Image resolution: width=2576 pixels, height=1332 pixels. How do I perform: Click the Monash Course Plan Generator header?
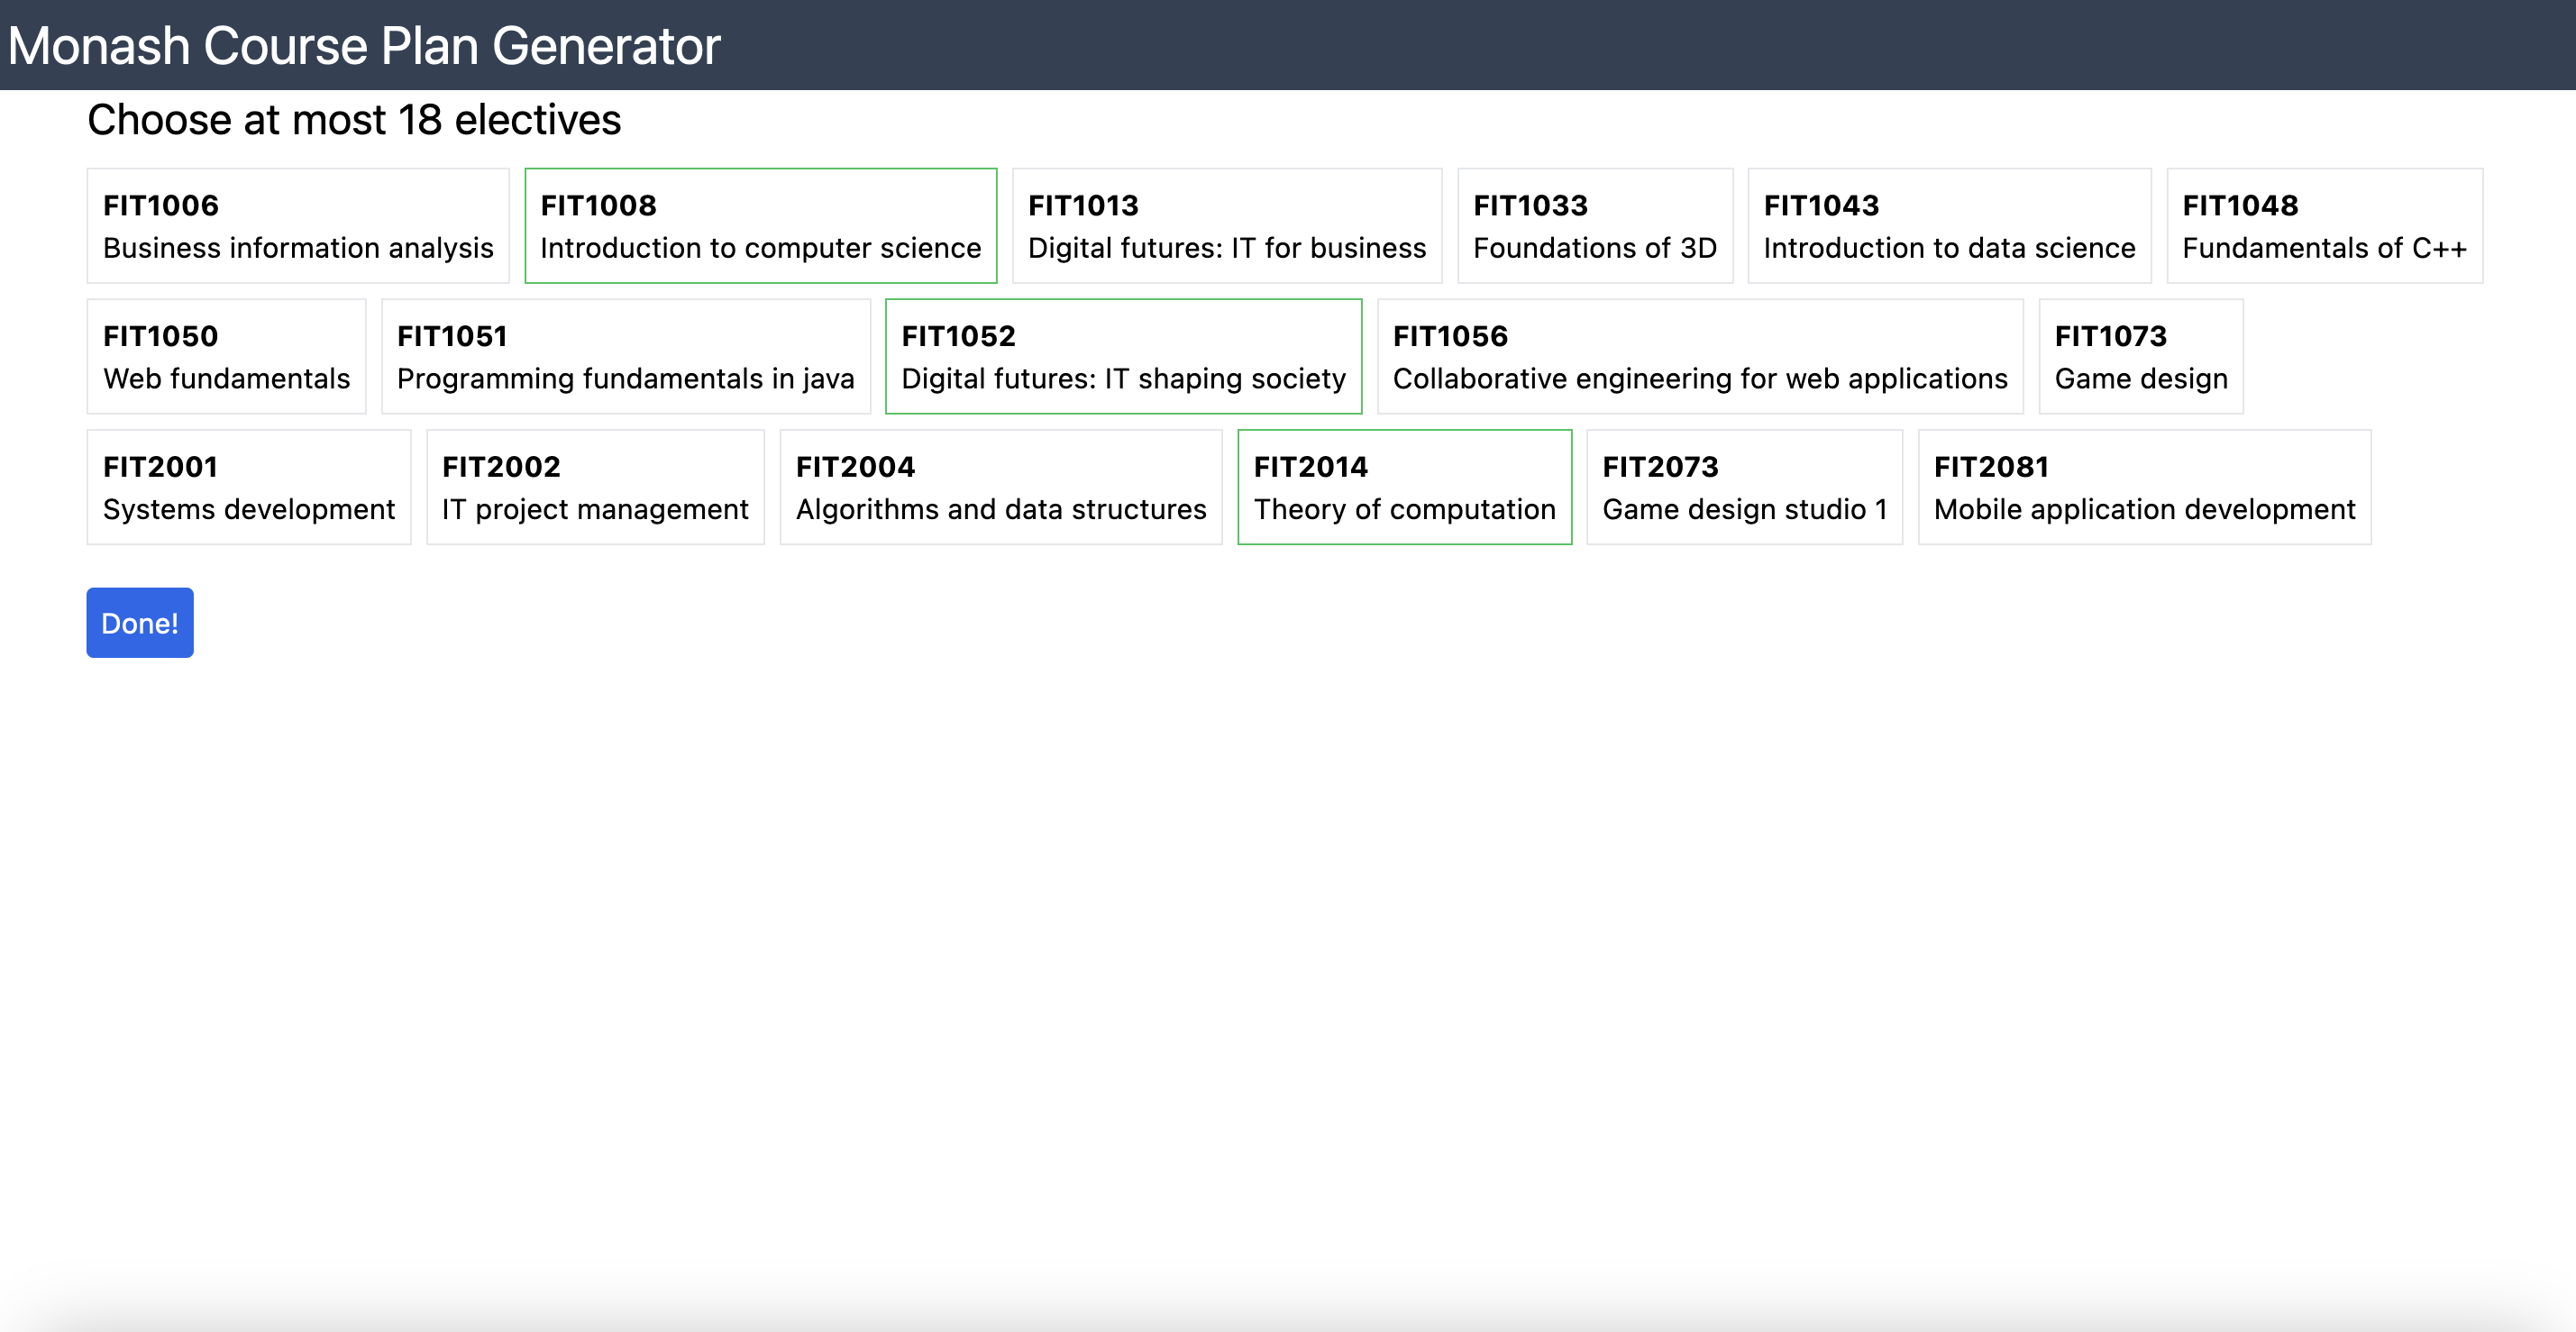[x=362, y=44]
